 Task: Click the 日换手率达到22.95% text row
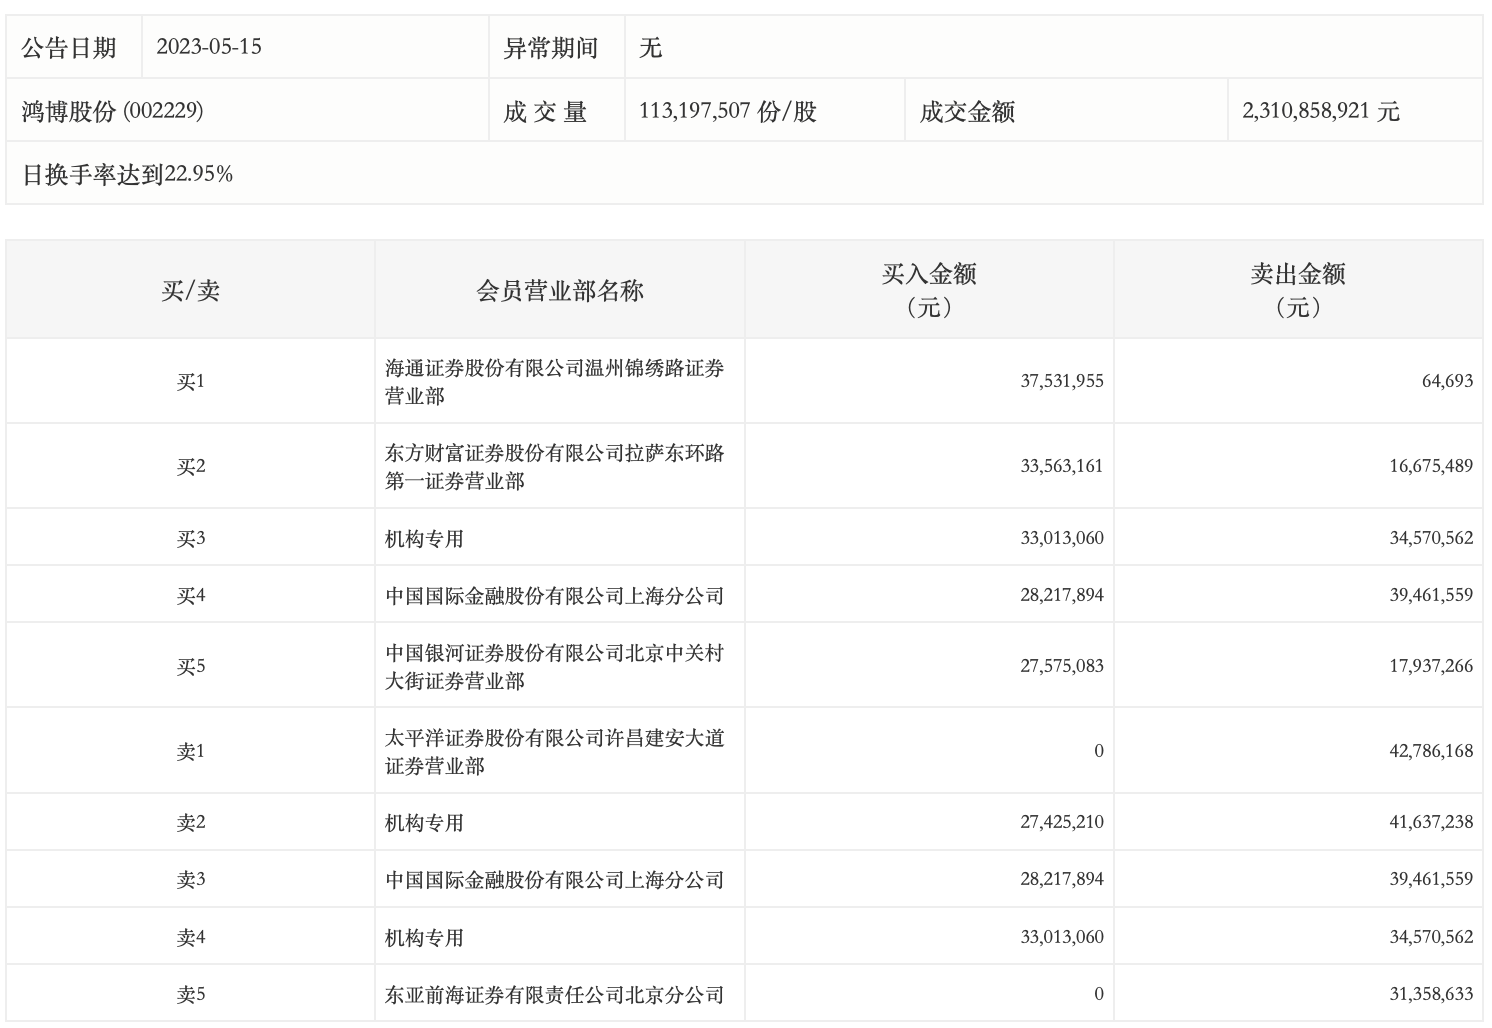[127, 174]
